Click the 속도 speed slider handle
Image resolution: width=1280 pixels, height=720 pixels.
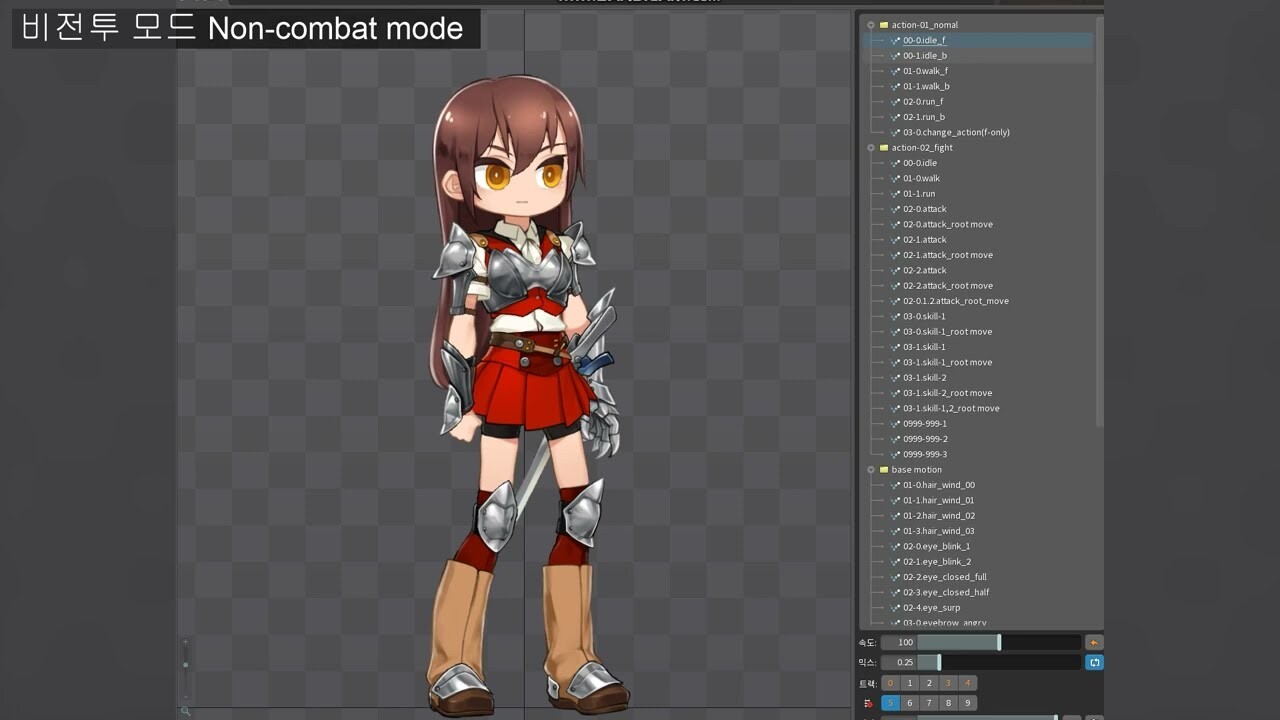999,642
